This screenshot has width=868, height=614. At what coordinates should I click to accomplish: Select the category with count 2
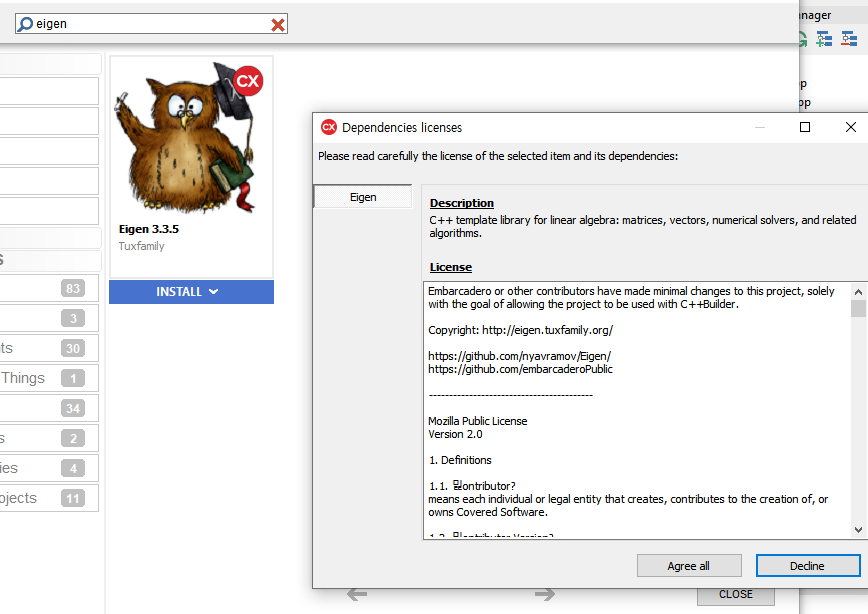tap(49, 438)
